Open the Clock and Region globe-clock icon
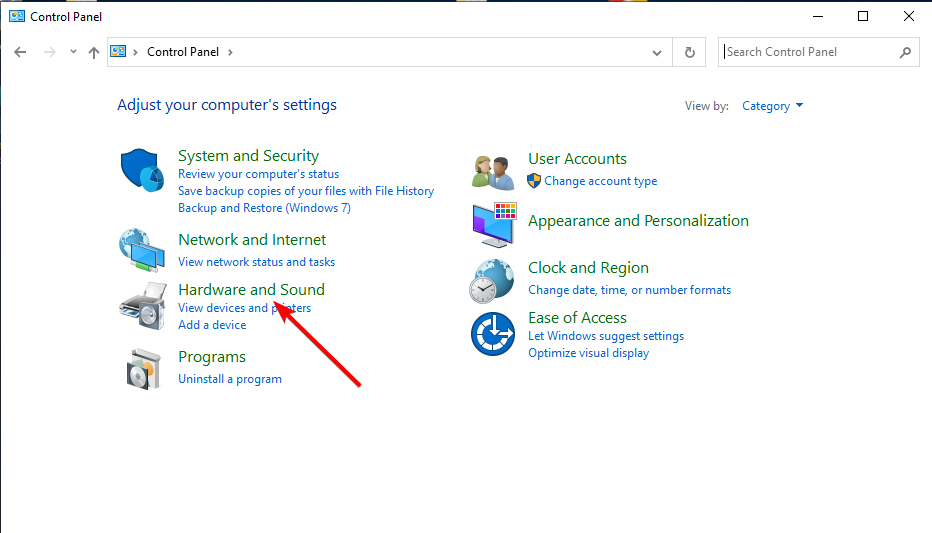Viewport: 932px width, 533px height. click(492, 281)
